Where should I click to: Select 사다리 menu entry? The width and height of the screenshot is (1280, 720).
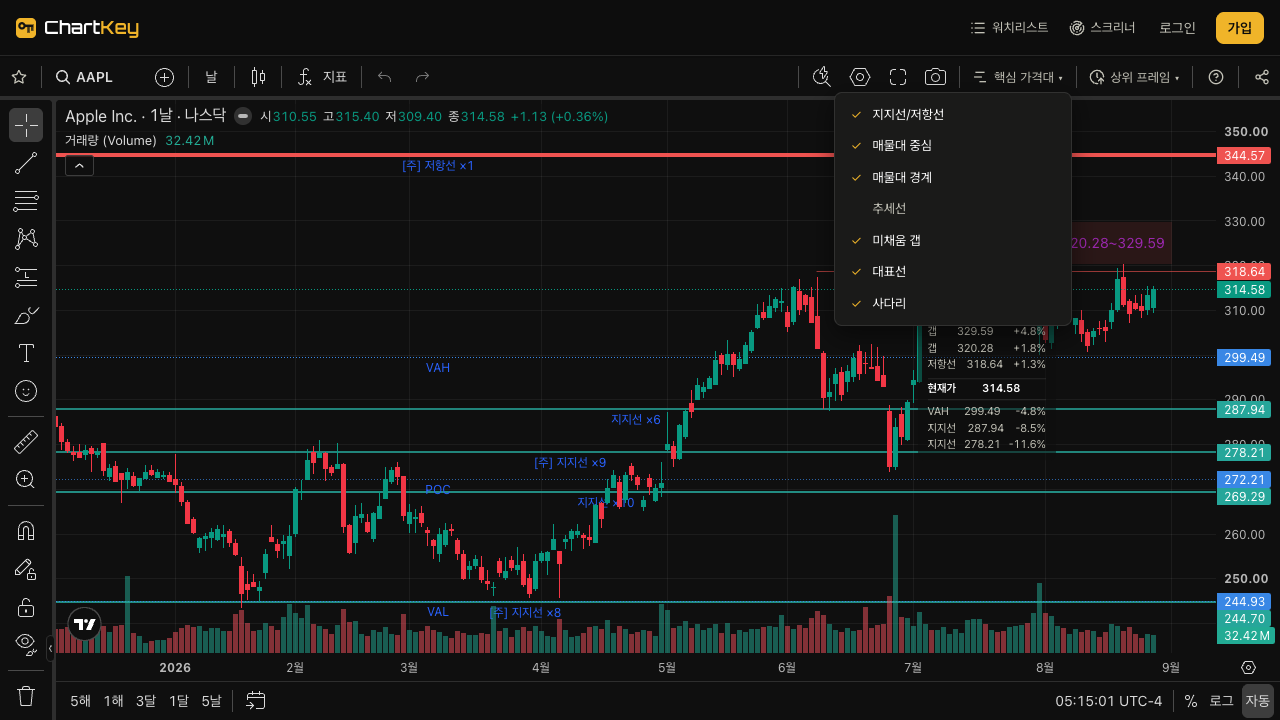(953, 303)
